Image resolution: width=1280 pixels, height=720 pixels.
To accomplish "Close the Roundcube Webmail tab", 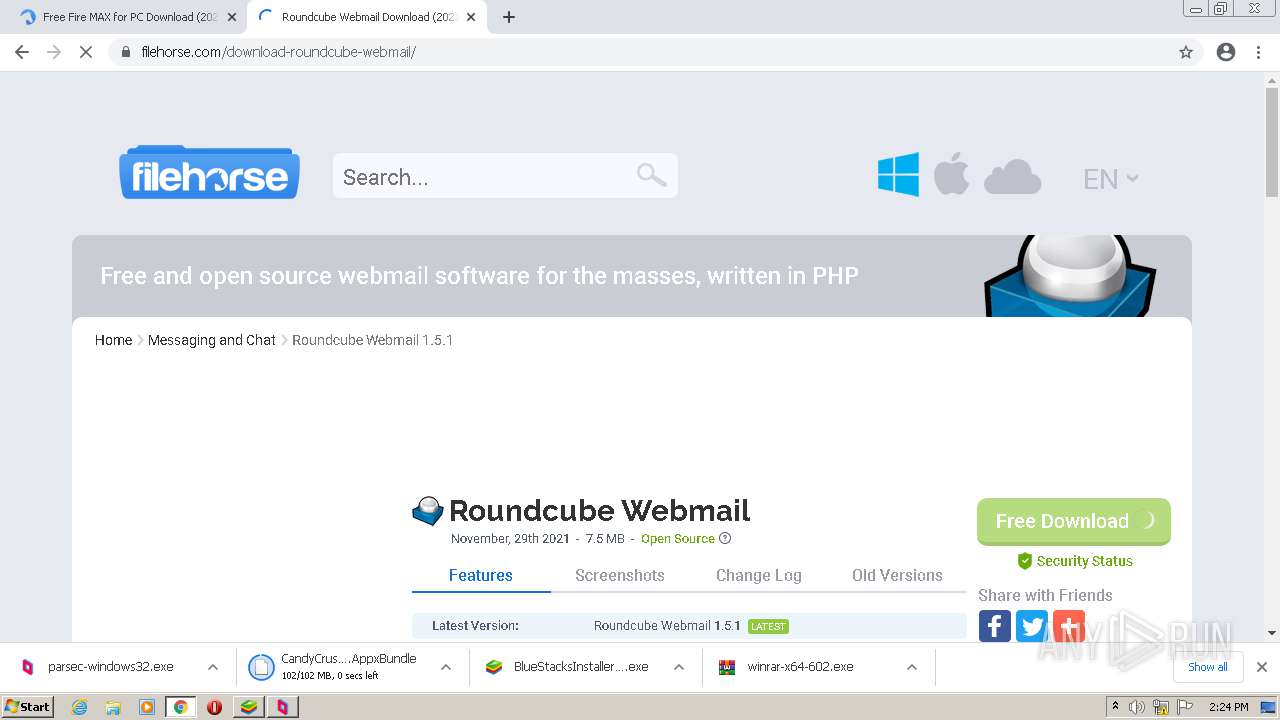I will (471, 17).
